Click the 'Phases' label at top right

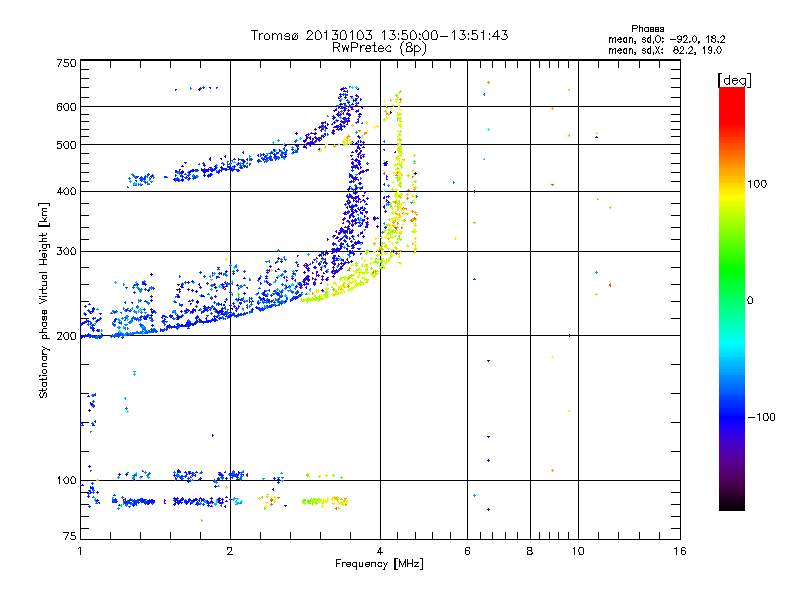click(x=647, y=29)
